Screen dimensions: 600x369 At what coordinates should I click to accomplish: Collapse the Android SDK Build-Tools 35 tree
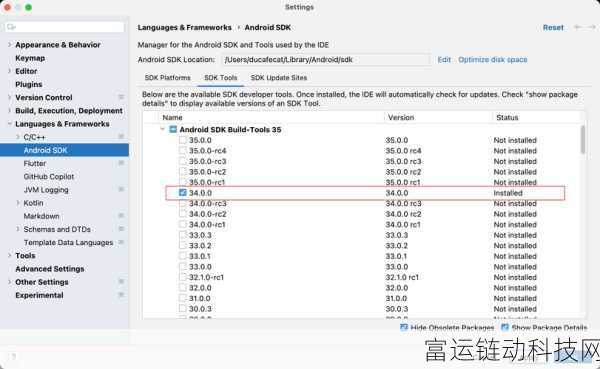[162, 129]
